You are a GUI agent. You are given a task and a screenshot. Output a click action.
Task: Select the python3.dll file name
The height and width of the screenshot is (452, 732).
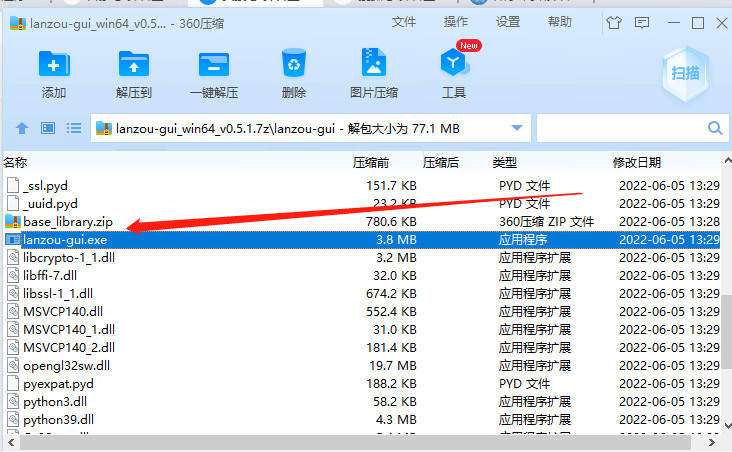[55, 402]
